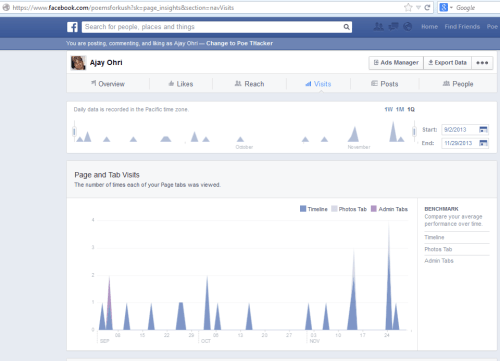
Task: Grab right handle of date range slider
Action: [414, 132]
